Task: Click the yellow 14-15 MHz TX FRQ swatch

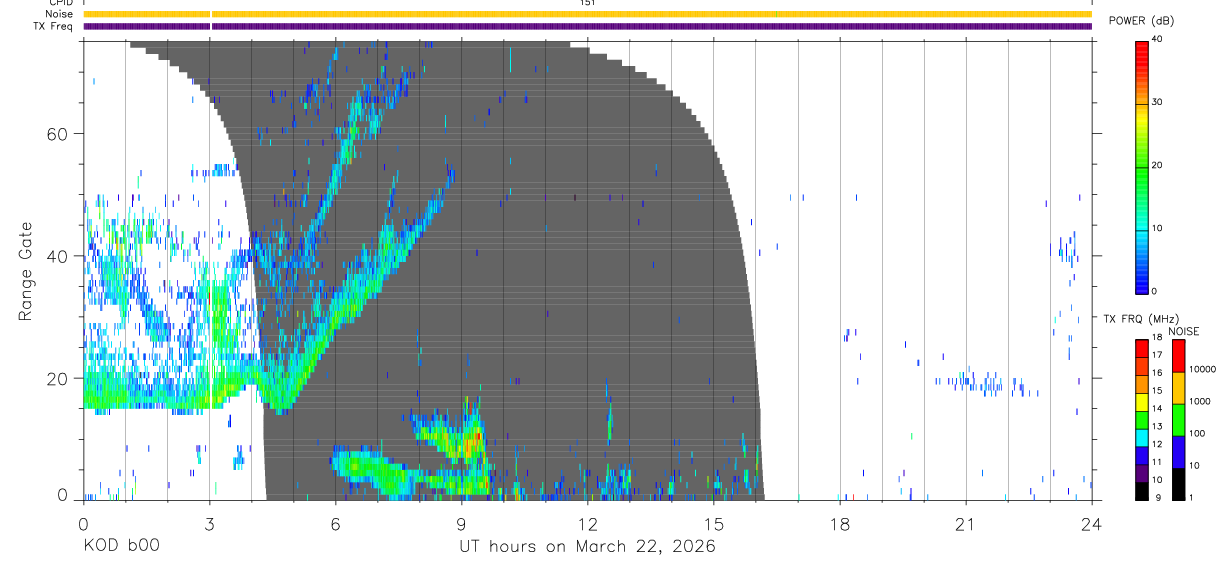Action: click(x=1142, y=404)
